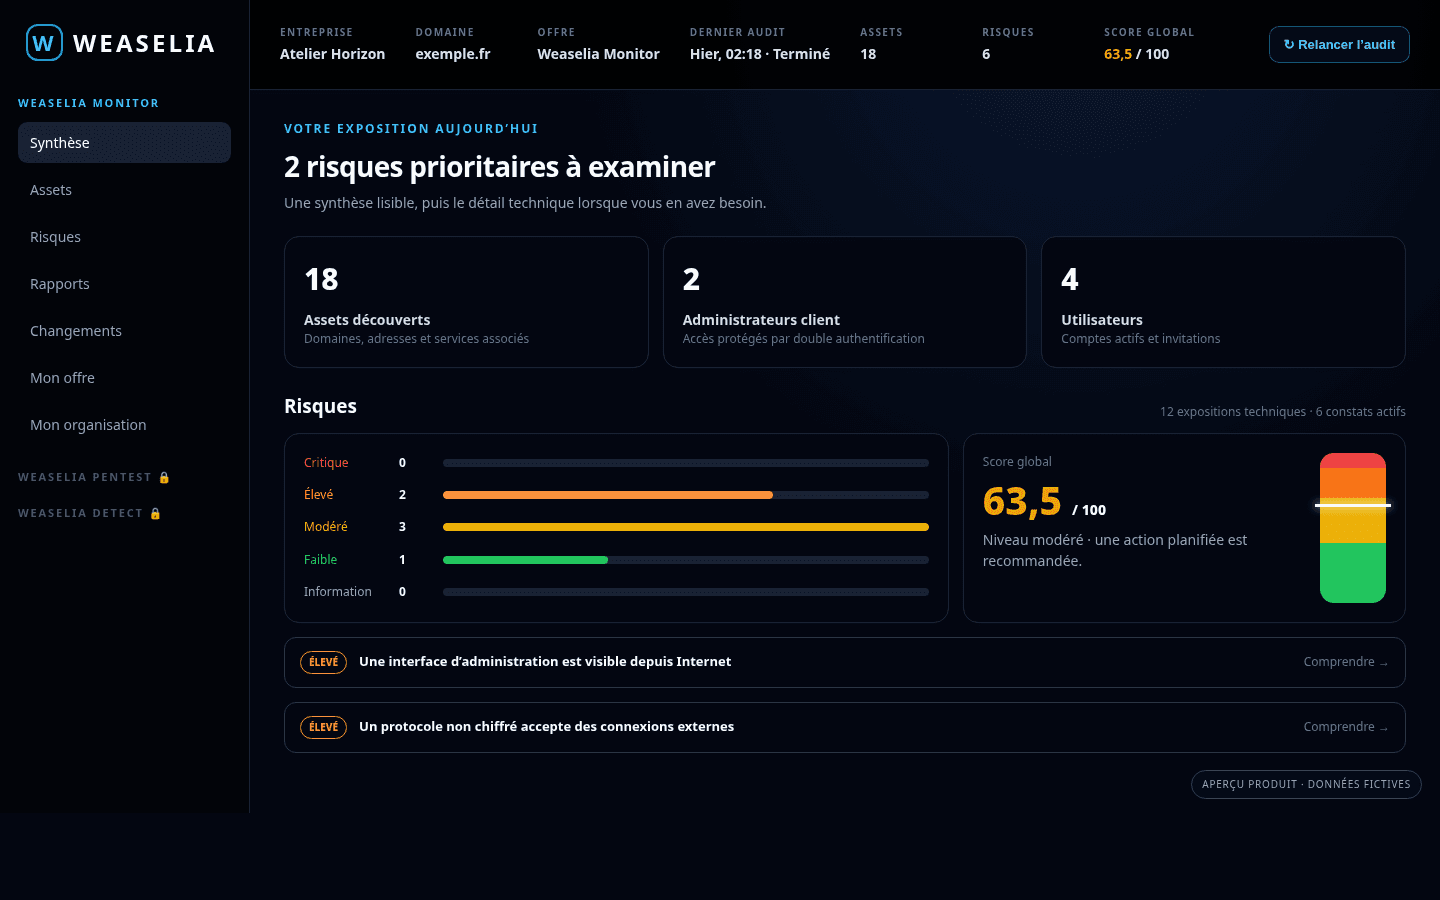
Task: Click the Weaselia W logo icon
Action: (44, 43)
